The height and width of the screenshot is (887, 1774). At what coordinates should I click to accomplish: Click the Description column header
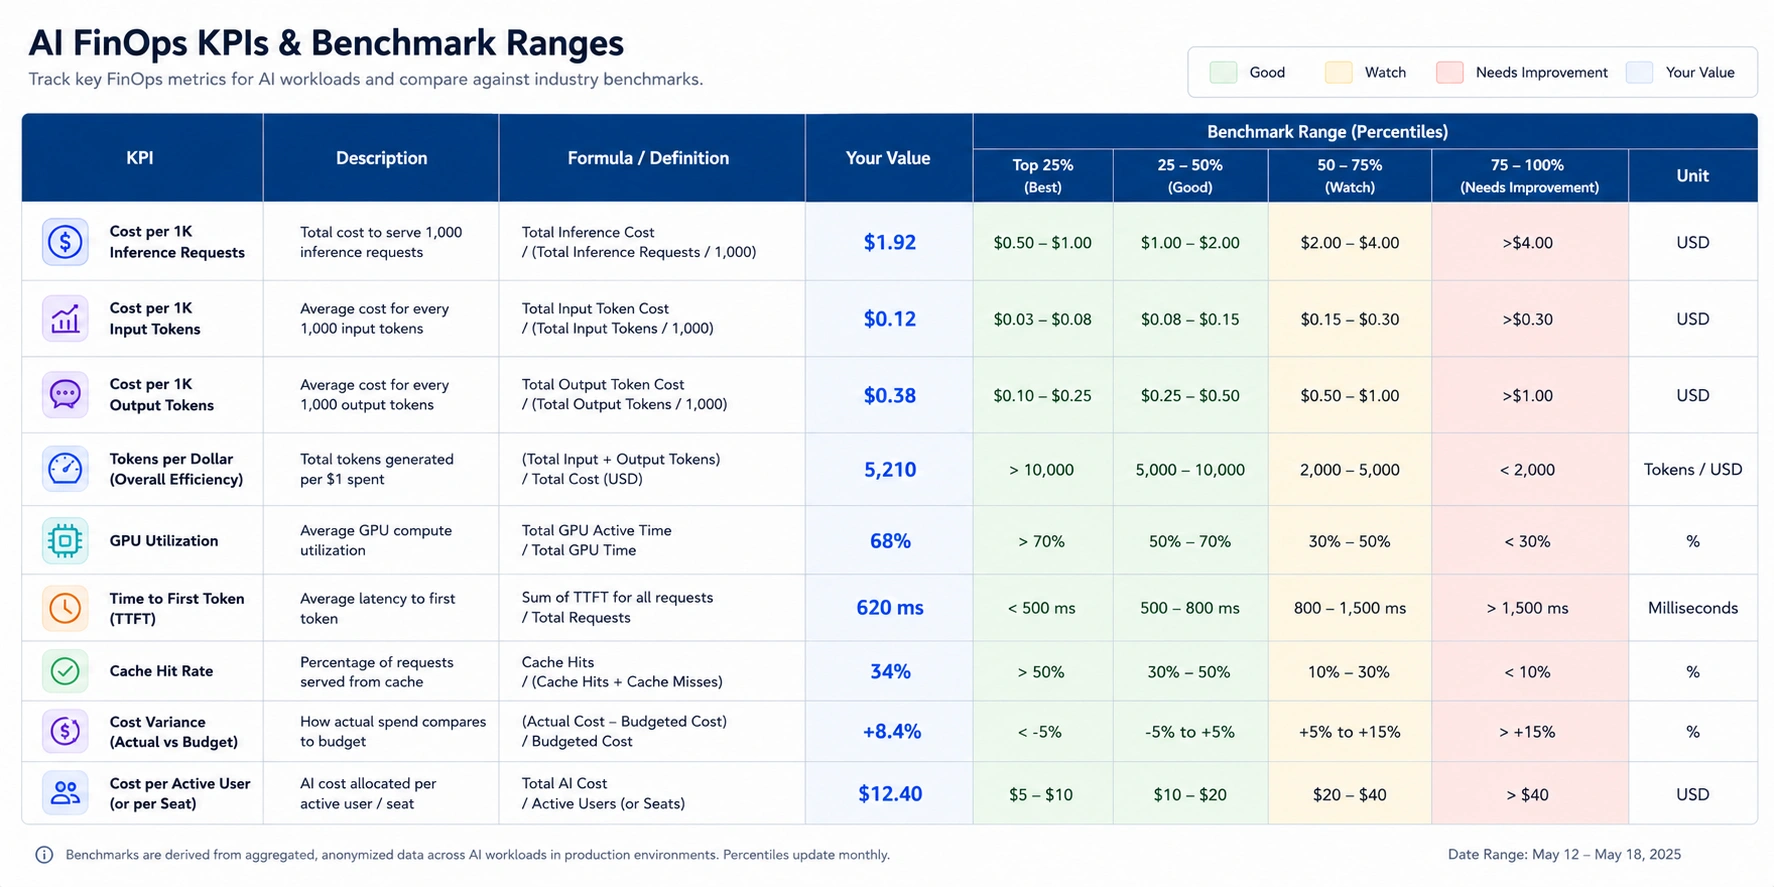click(381, 158)
